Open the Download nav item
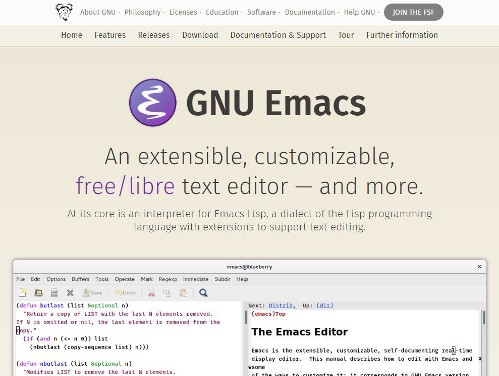The image size is (499, 376). pos(200,35)
